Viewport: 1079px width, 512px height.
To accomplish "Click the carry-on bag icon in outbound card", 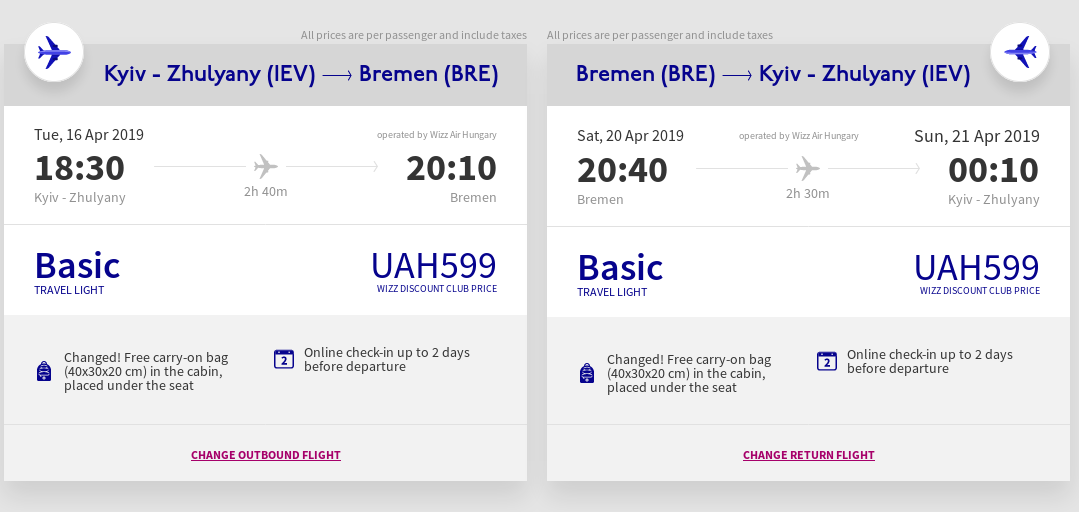I will pos(44,371).
